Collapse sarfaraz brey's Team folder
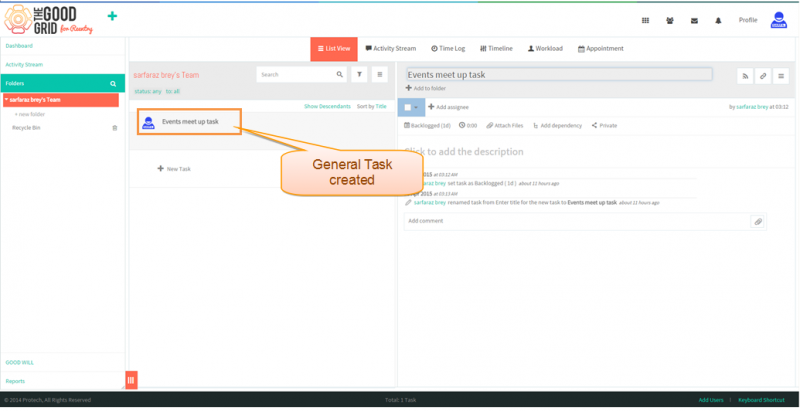The width and height of the screenshot is (800, 411). click(7, 100)
